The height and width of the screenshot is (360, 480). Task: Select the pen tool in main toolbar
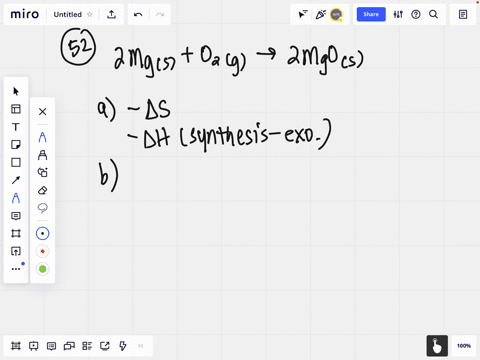point(16,198)
